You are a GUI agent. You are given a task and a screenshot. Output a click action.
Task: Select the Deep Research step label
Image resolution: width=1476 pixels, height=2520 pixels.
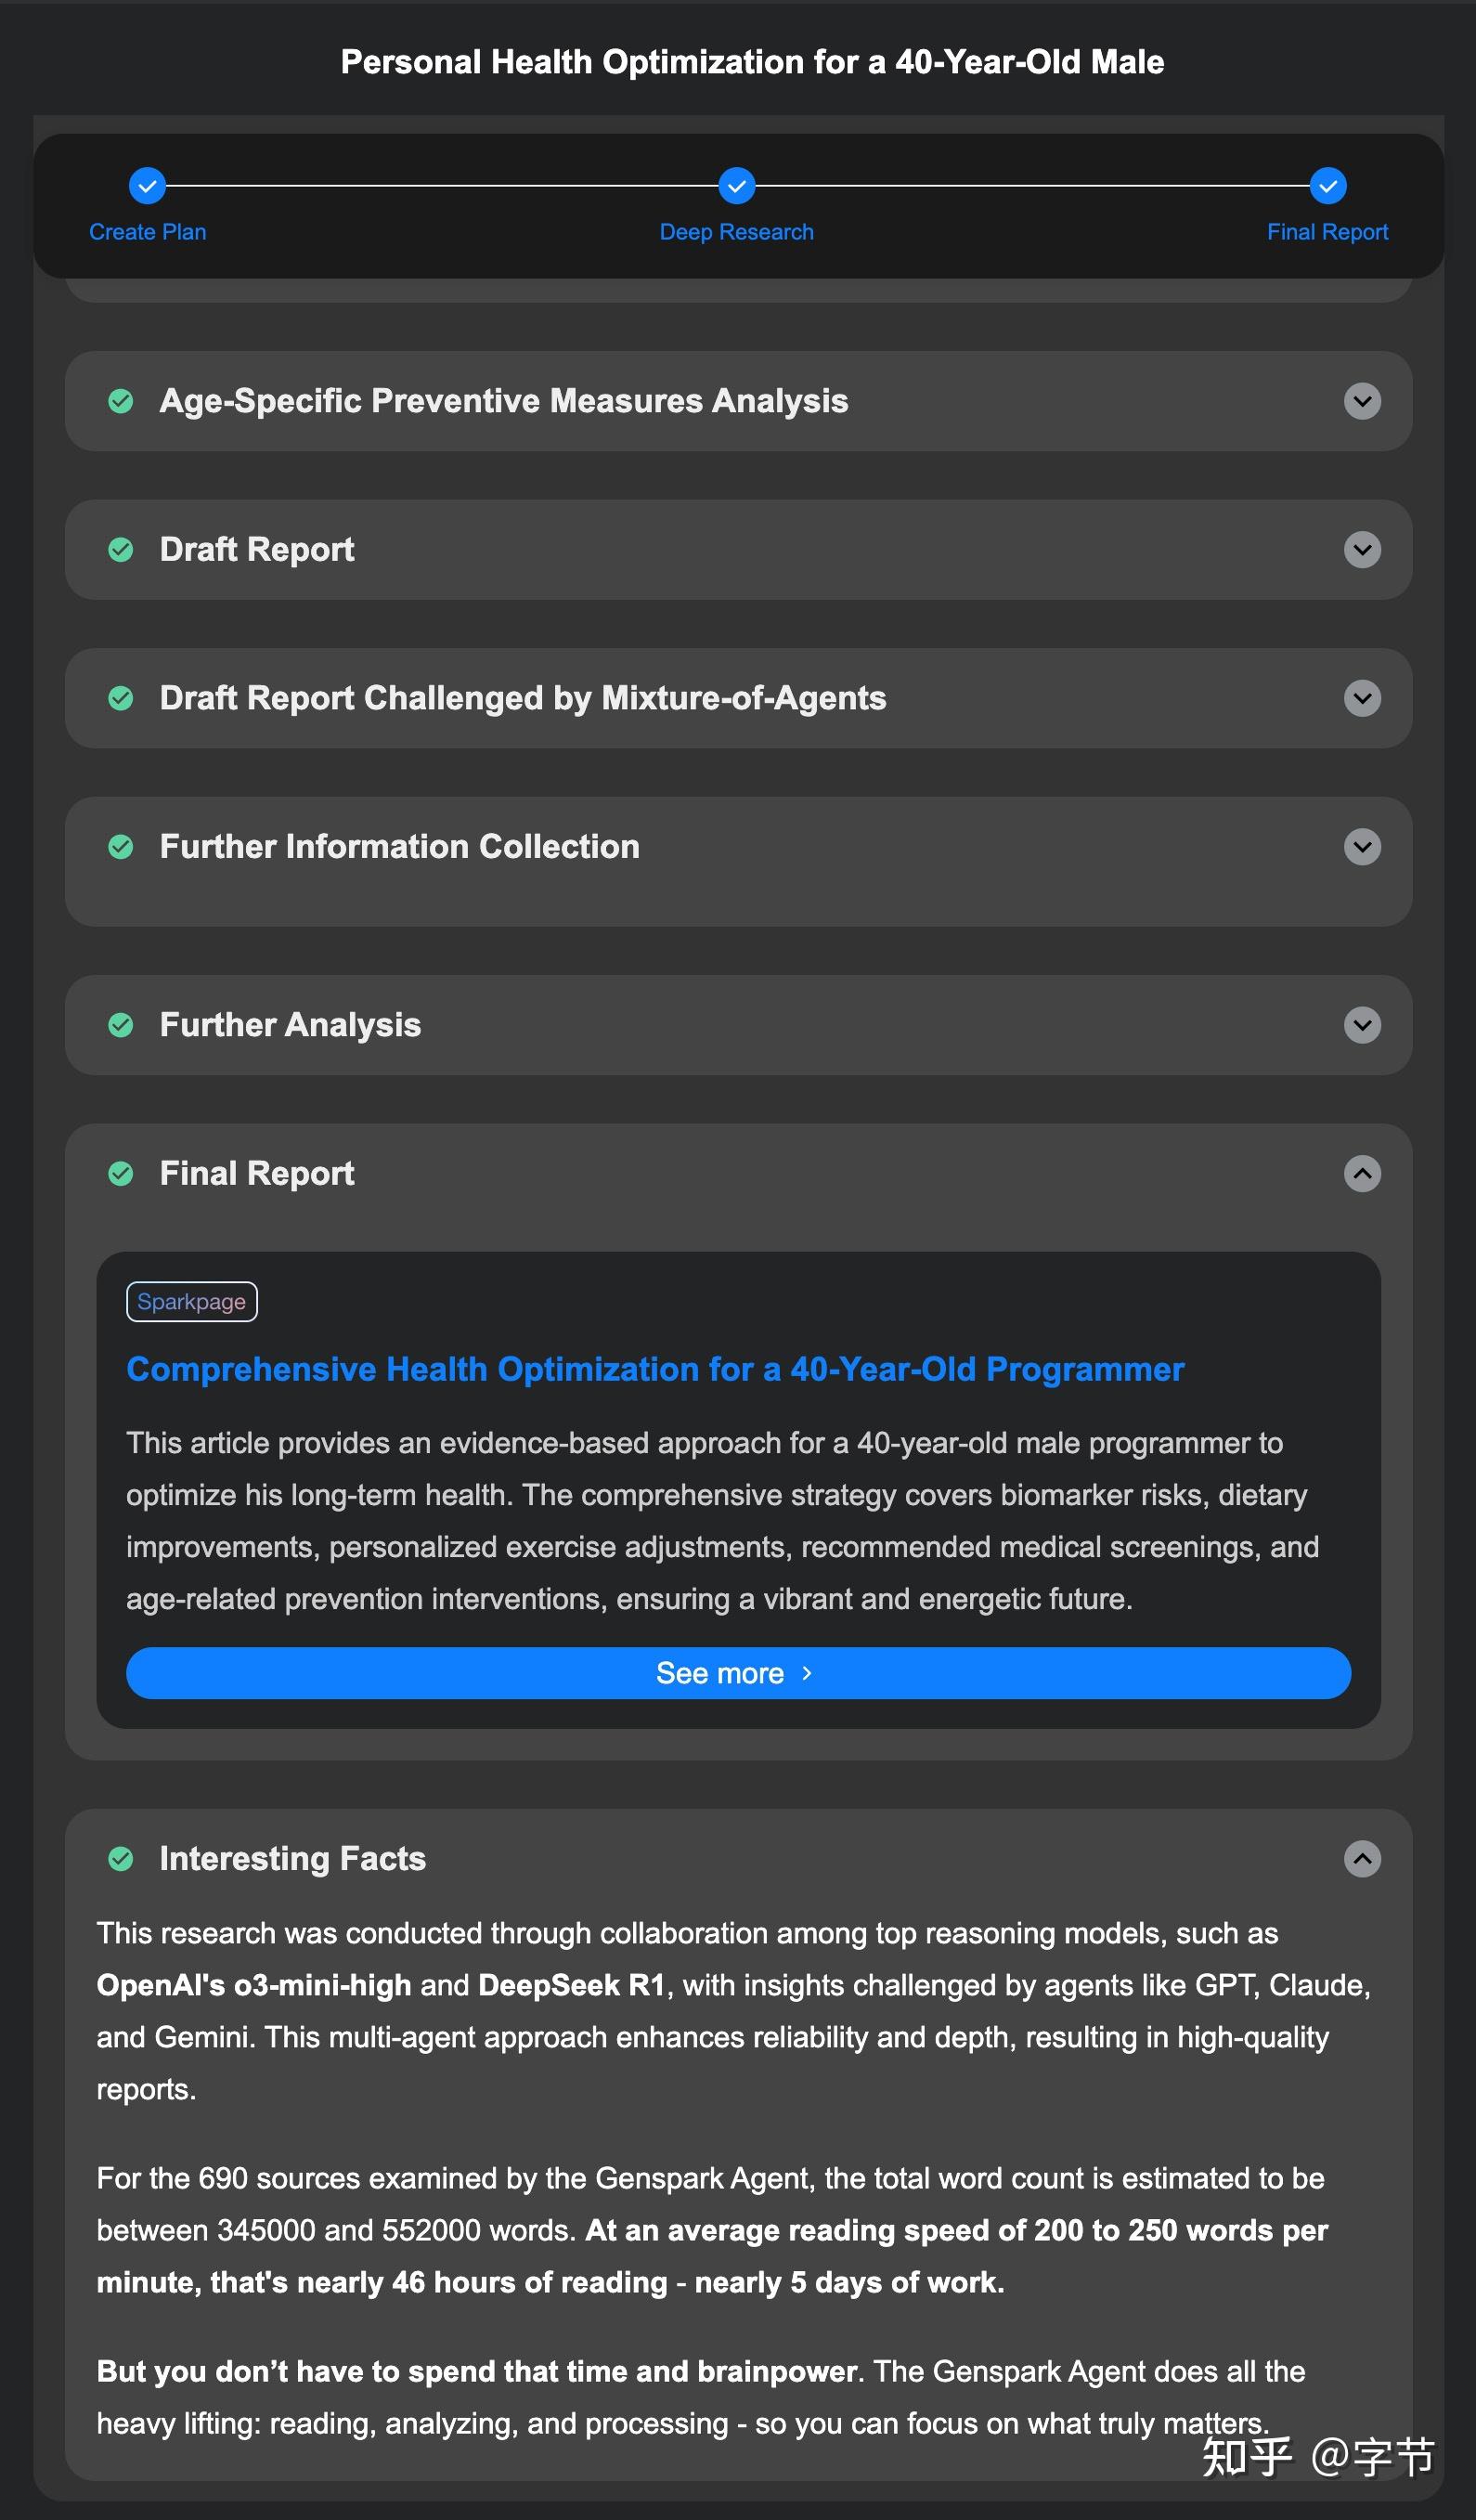(x=737, y=232)
